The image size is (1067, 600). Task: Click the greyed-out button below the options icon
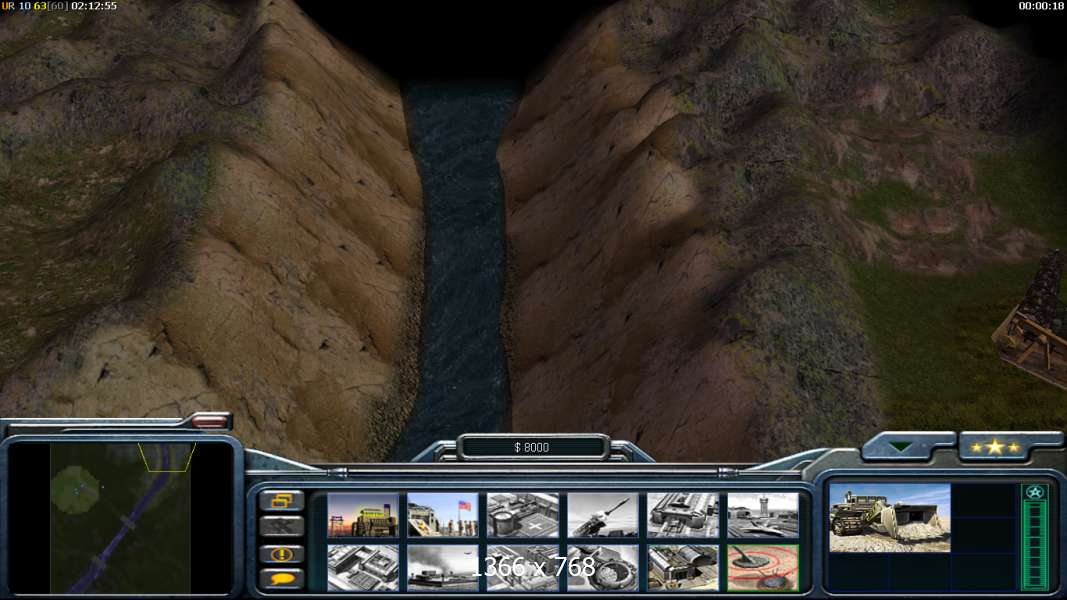pos(281,527)
